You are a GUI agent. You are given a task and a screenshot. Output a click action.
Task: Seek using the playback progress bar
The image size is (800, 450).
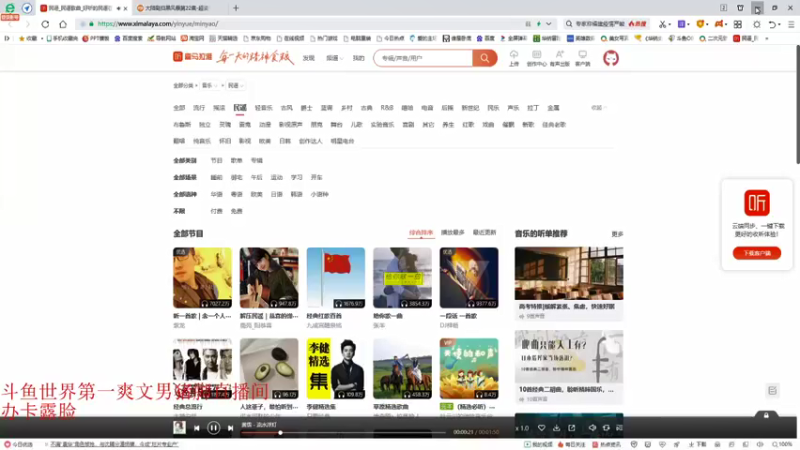point(343,433)
